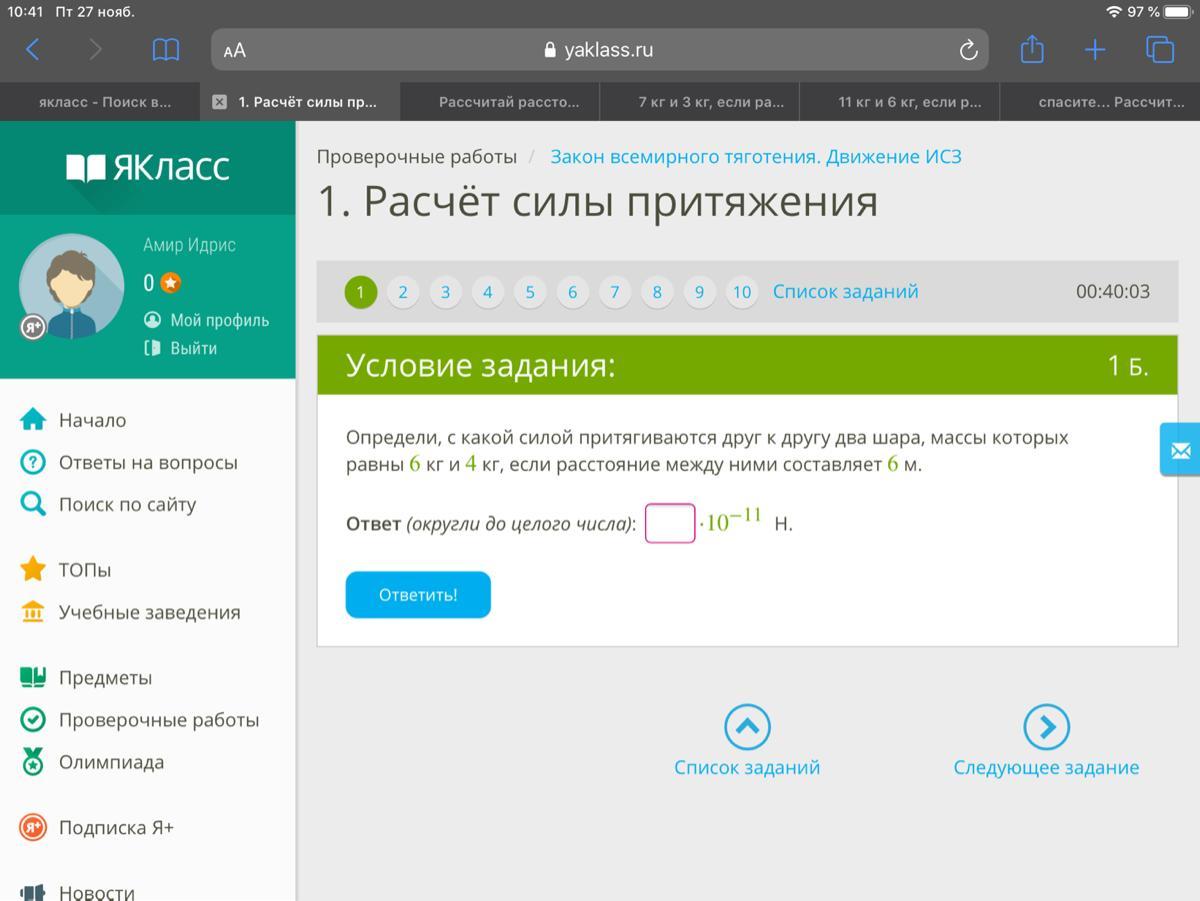Screen dimensions: 1200x901
Task: Click the building icon for Учебные заведения
Action: point(33,611)
